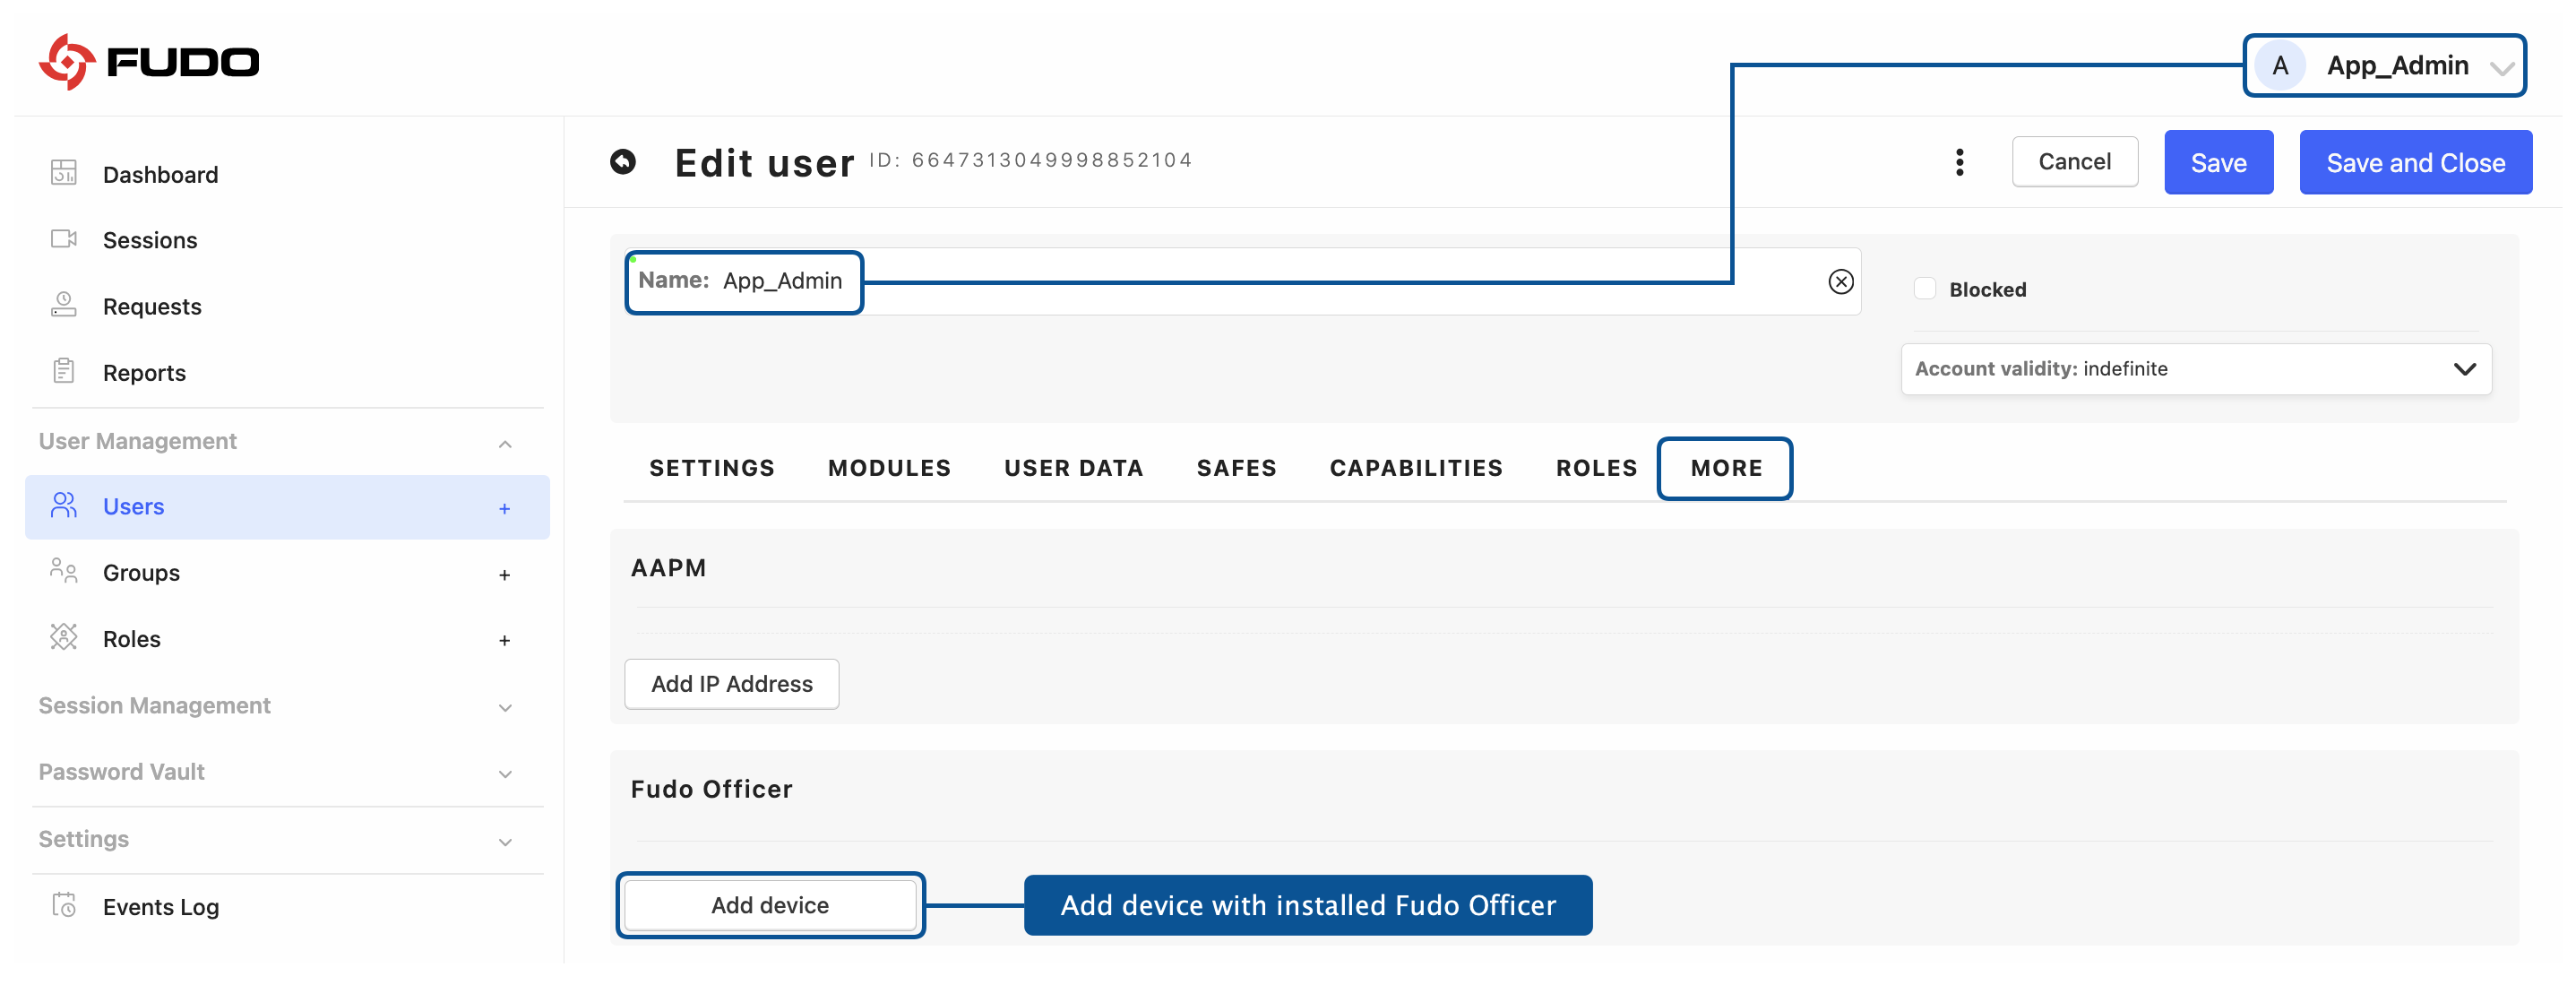Click the user ID number text
The image size is (2576, 985).
(x=1052, y=160)
